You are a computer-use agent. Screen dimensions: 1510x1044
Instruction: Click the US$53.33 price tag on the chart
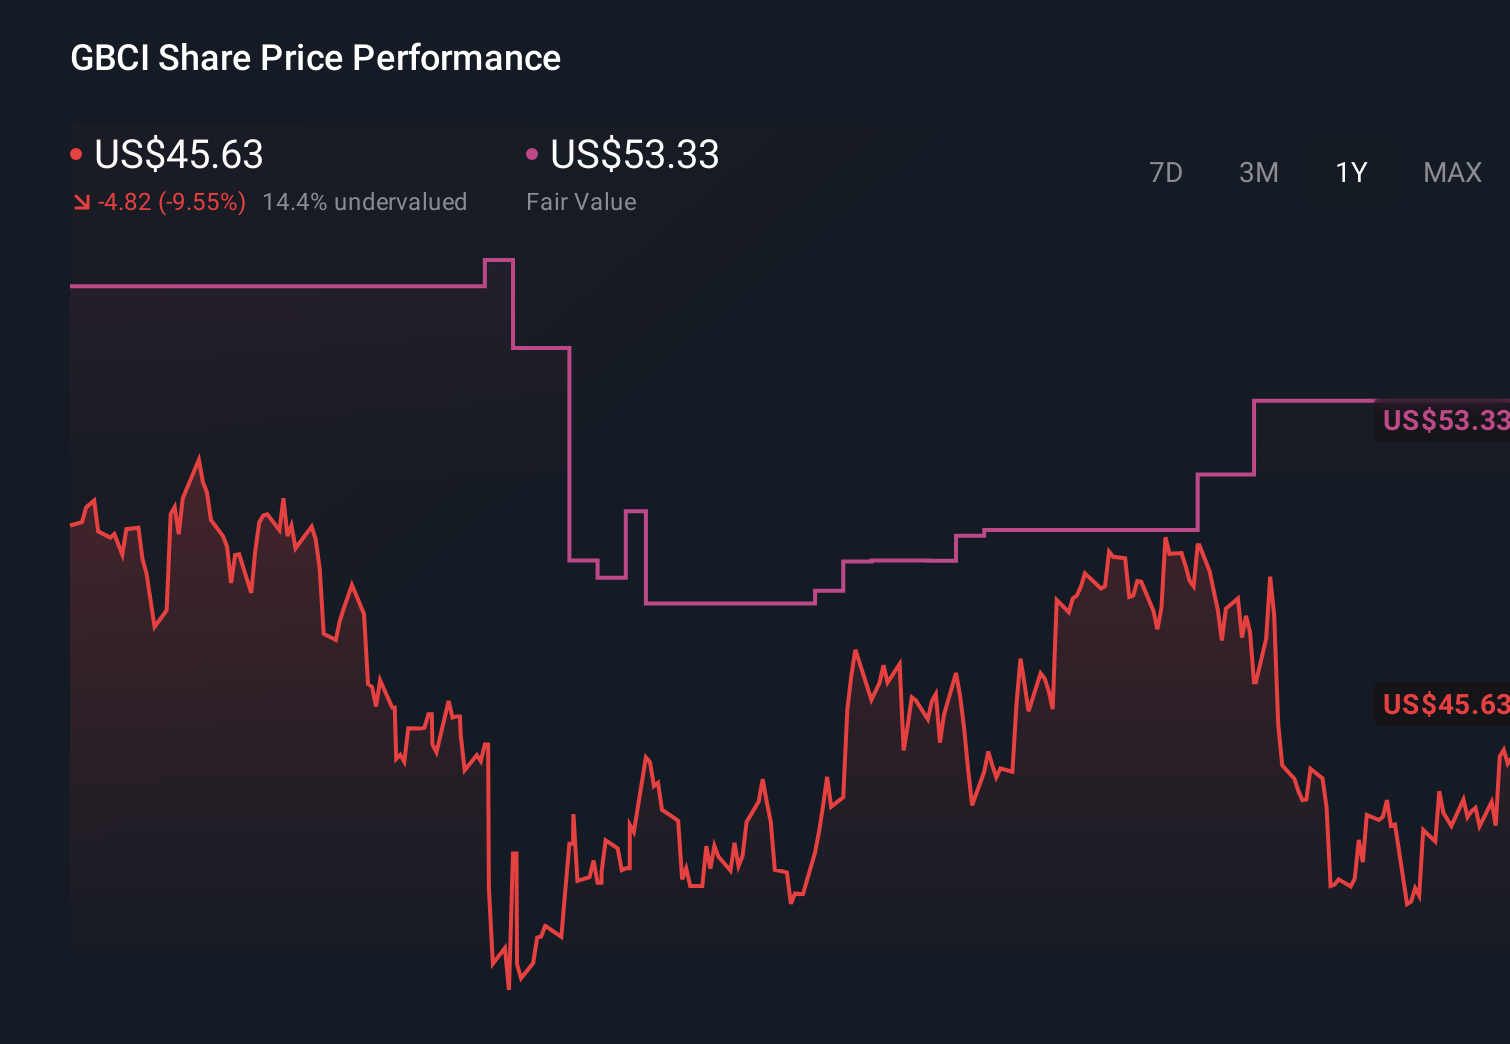(1443, 421)
